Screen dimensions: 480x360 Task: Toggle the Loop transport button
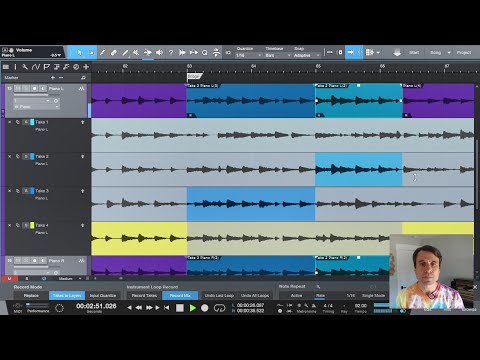point(219,308)
